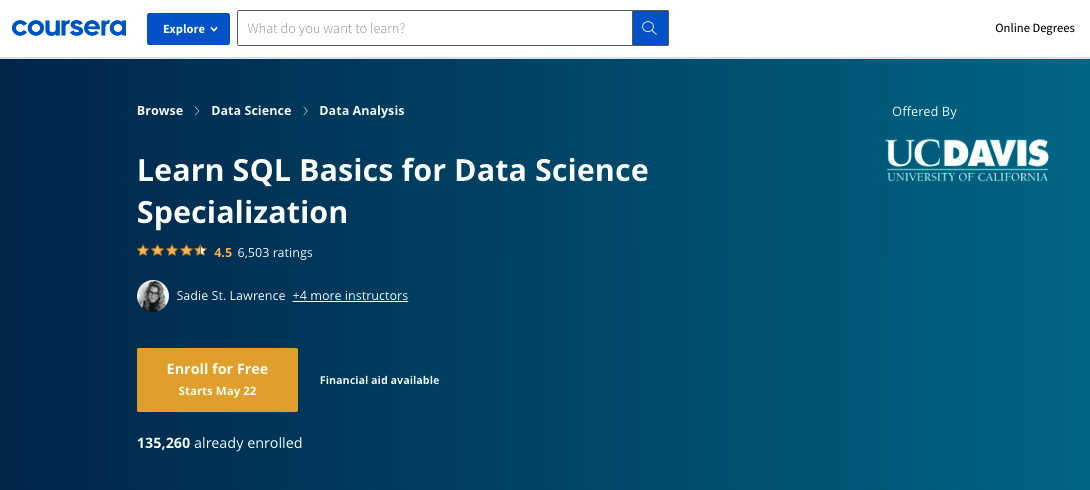Open Sadie St. Lawrence's profile photo

pos(153,295)
